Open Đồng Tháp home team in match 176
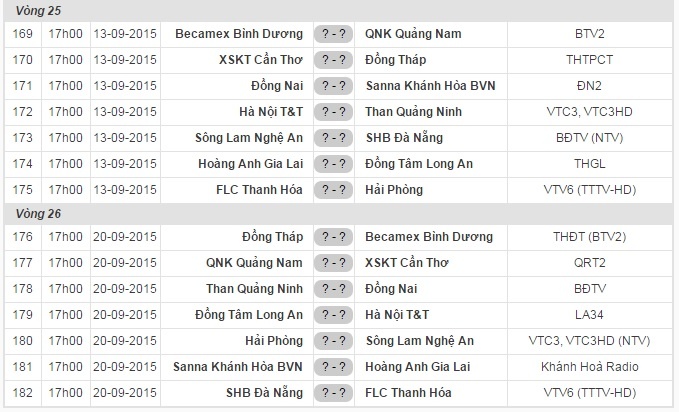679x412 pixels. [271, 237]
